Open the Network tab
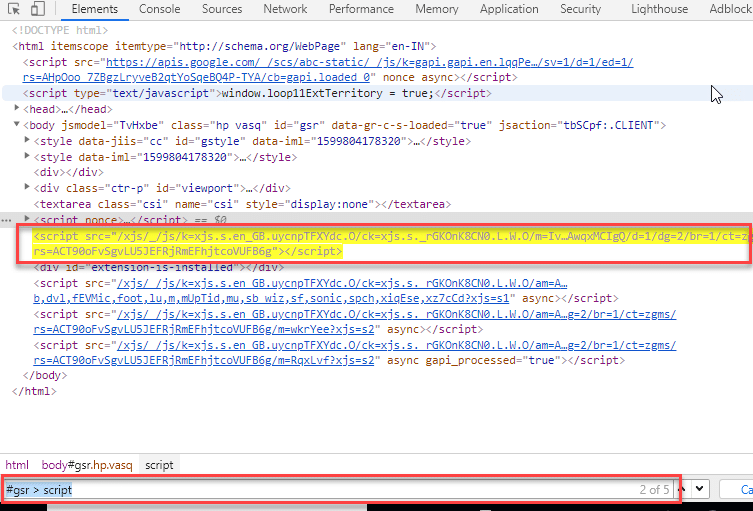This screenshot has width=753, height=511. click(x=285, y=9)
